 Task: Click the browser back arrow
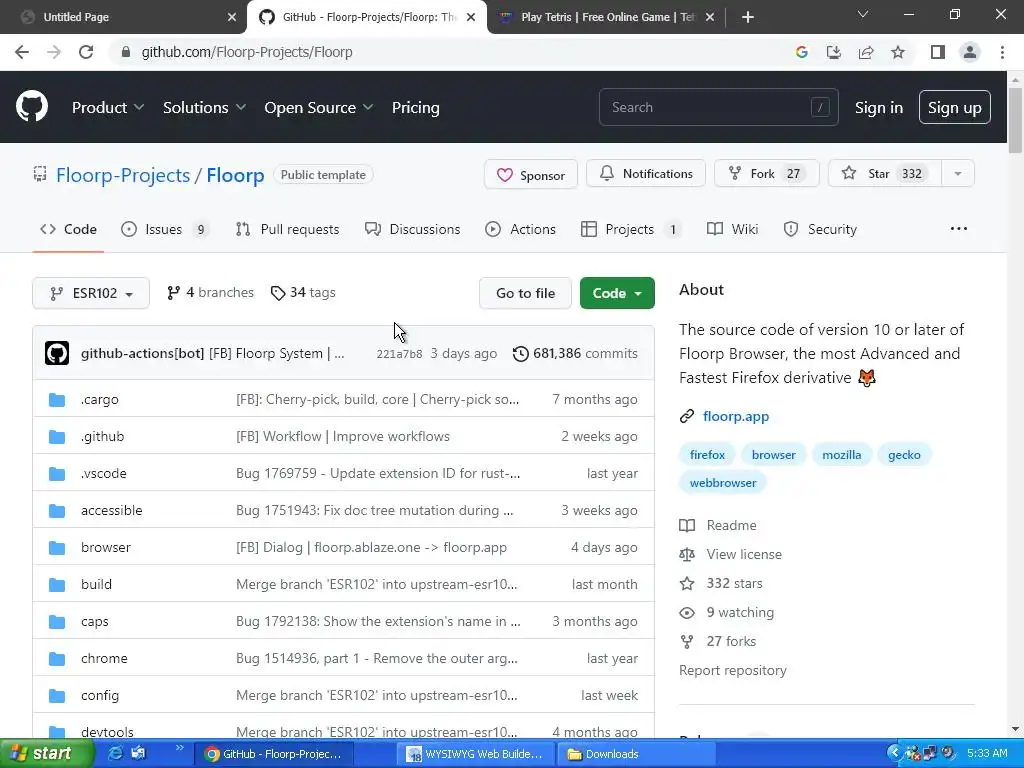[22, 52]
